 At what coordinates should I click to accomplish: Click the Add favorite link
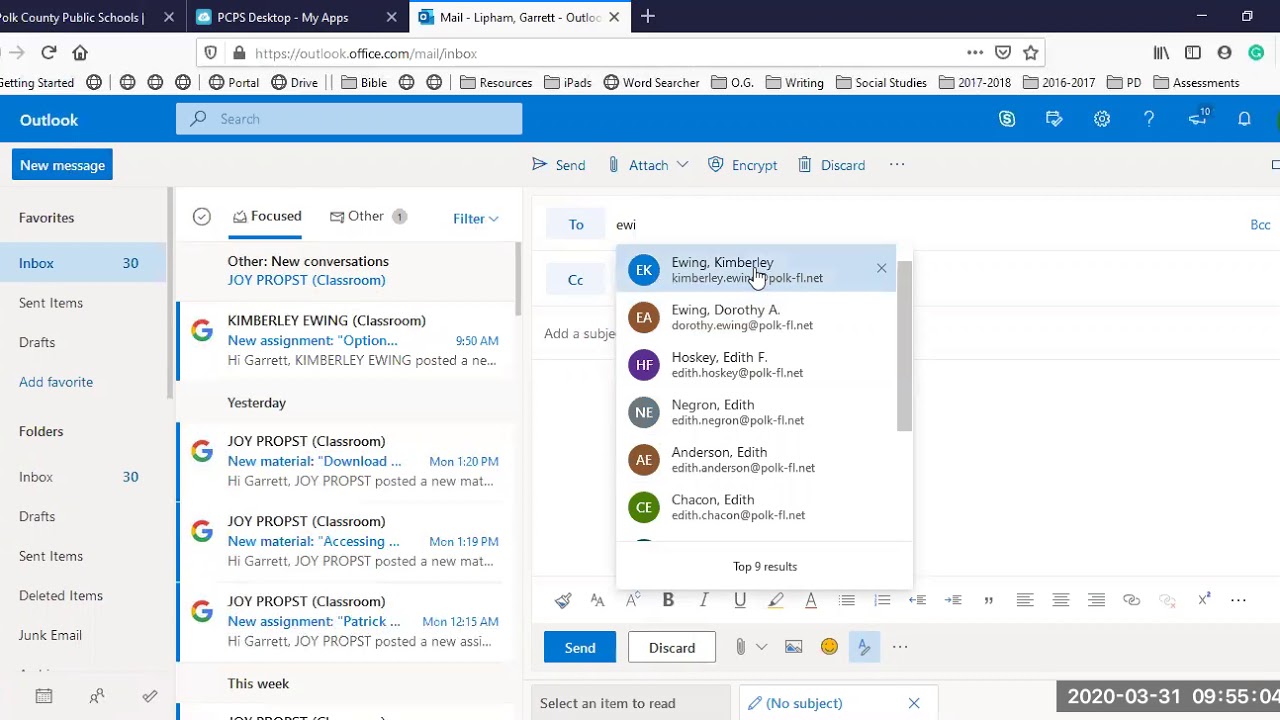click(x=56, y=382)
